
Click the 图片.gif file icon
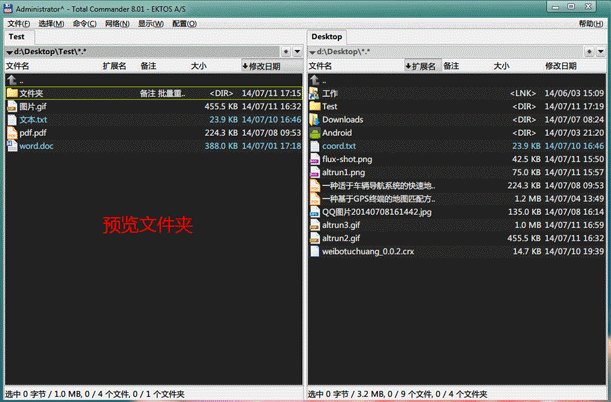tap(11, 106)
